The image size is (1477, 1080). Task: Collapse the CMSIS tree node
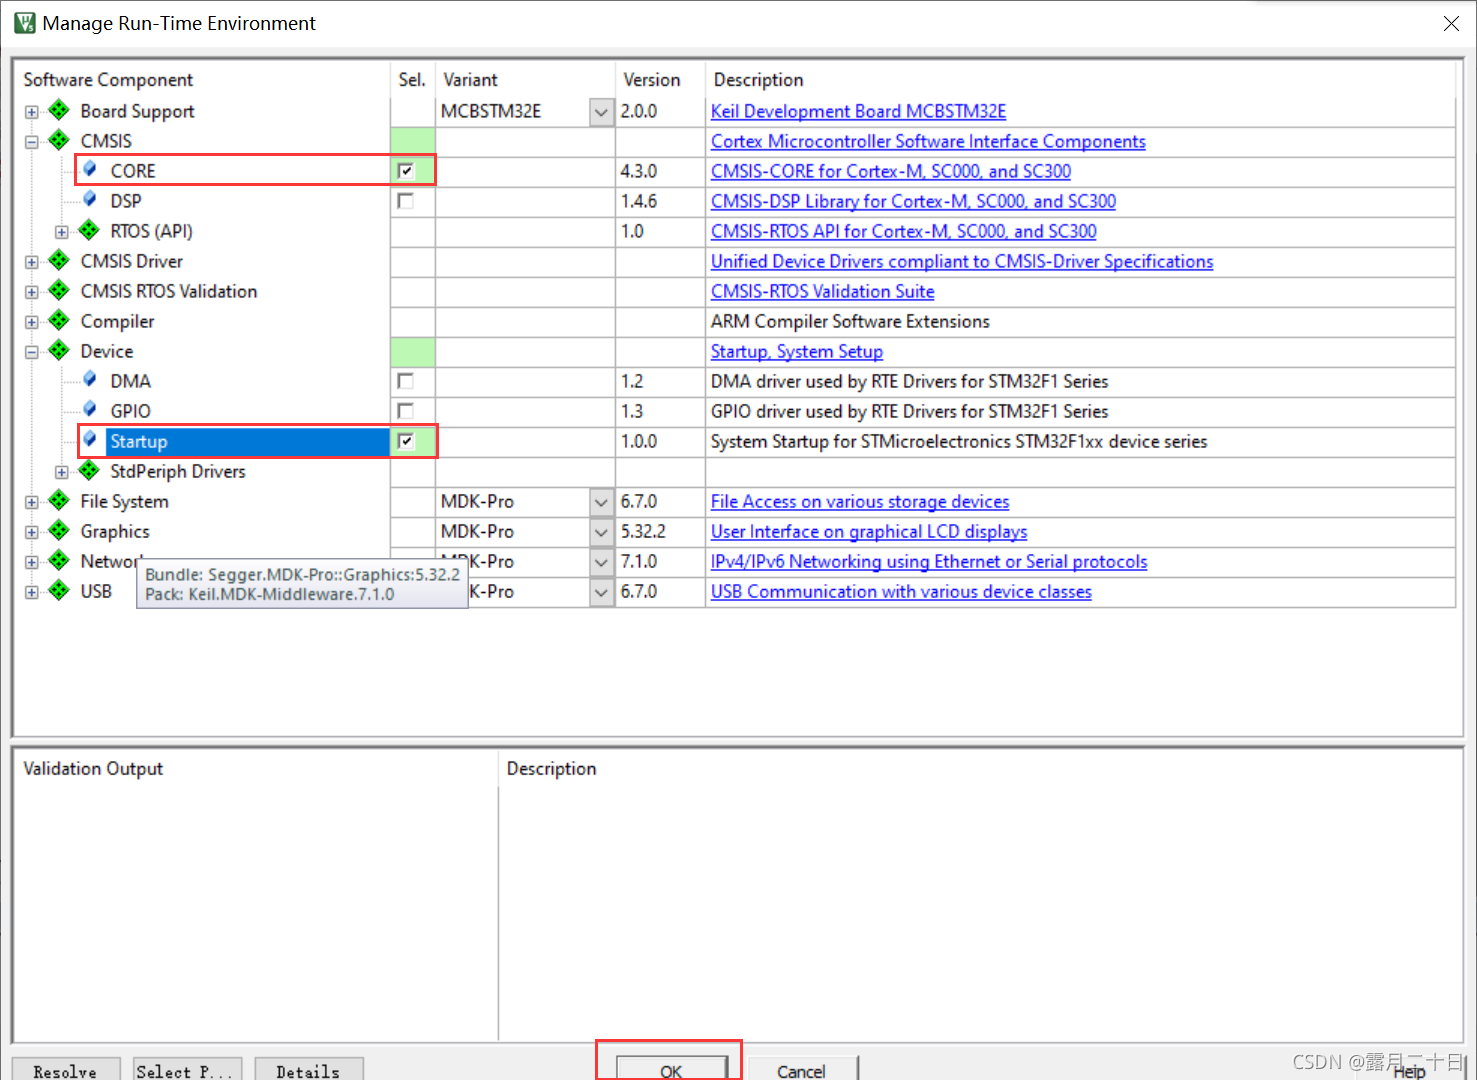click(x=32, y=142)
